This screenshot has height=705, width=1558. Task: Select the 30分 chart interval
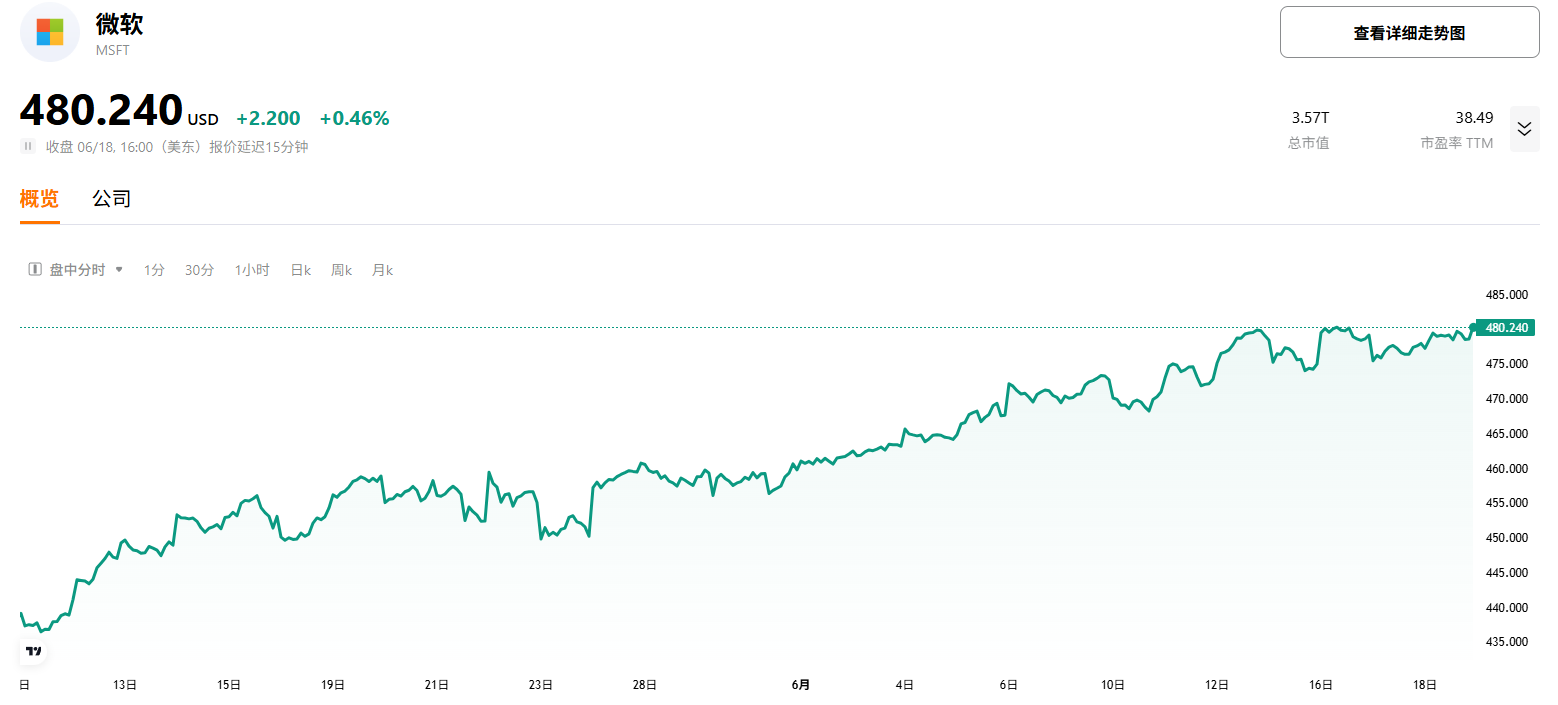pyautogui.click(x=199, y=269)
